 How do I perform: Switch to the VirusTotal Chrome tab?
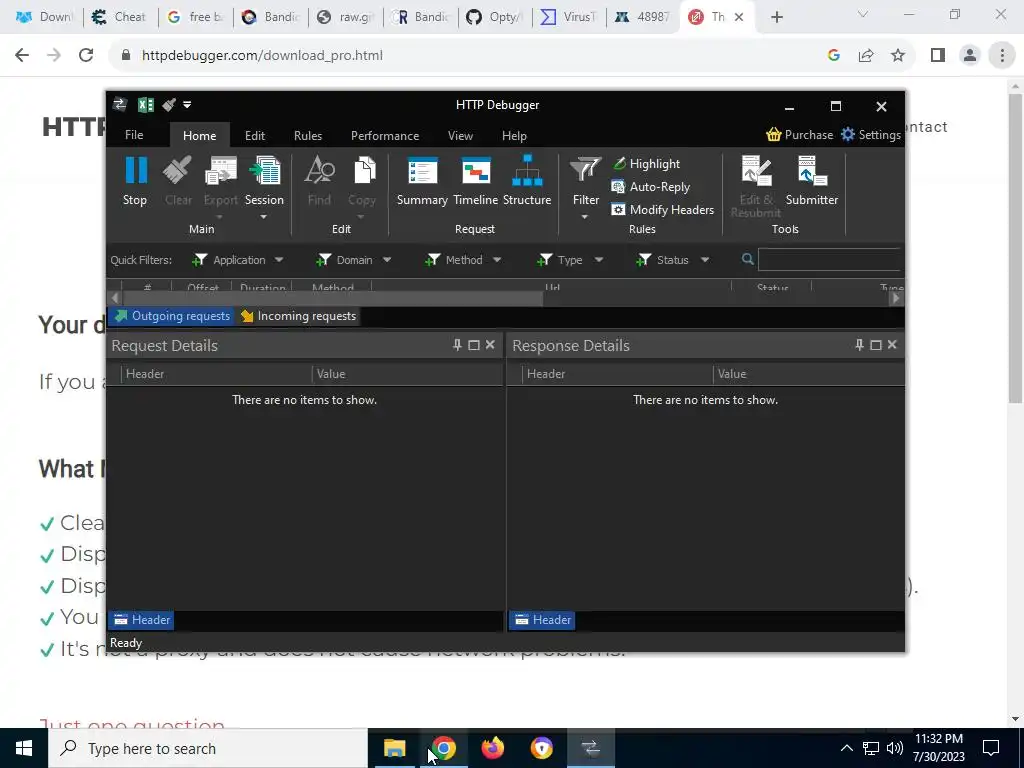[569, 17]
